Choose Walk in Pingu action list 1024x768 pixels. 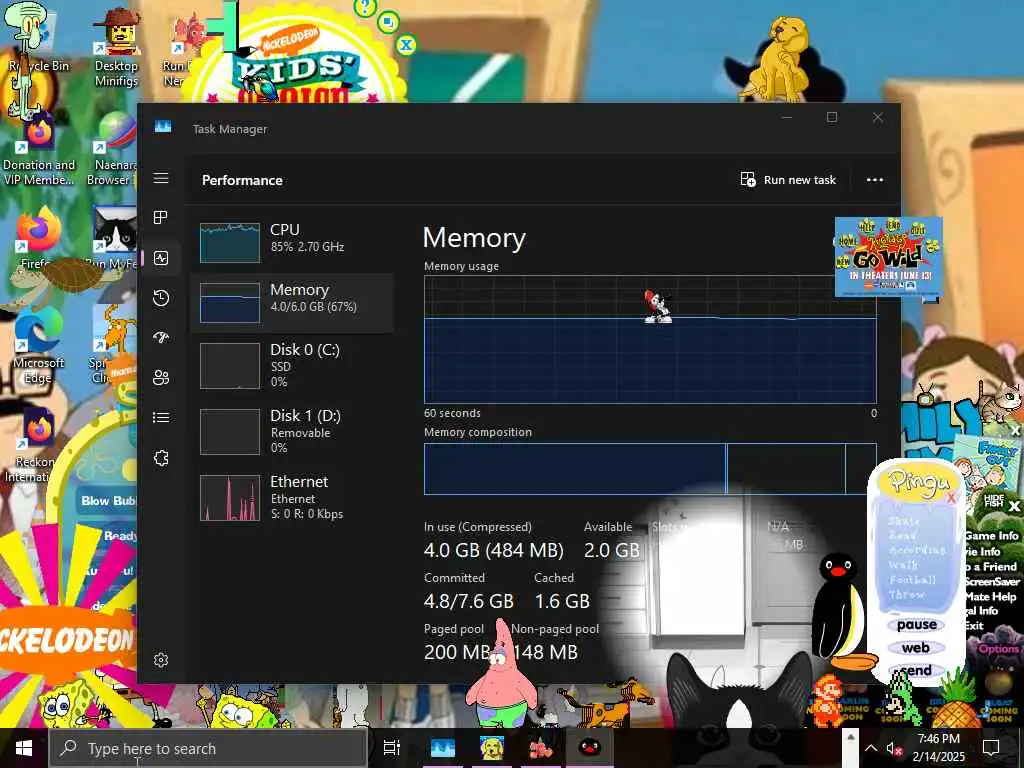(903, 565)
